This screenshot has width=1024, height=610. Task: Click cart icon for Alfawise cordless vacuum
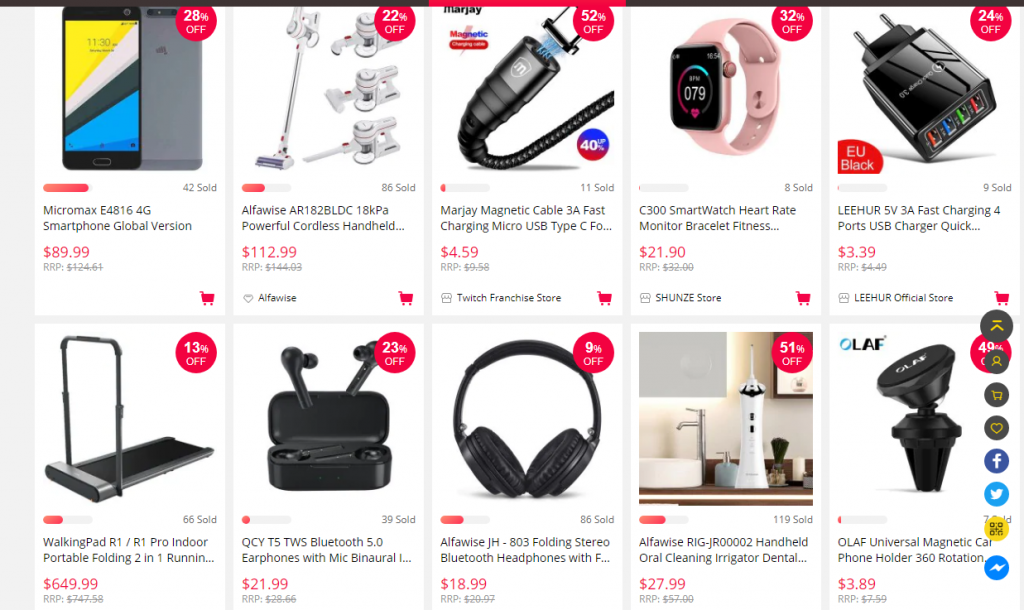[406, 298]
